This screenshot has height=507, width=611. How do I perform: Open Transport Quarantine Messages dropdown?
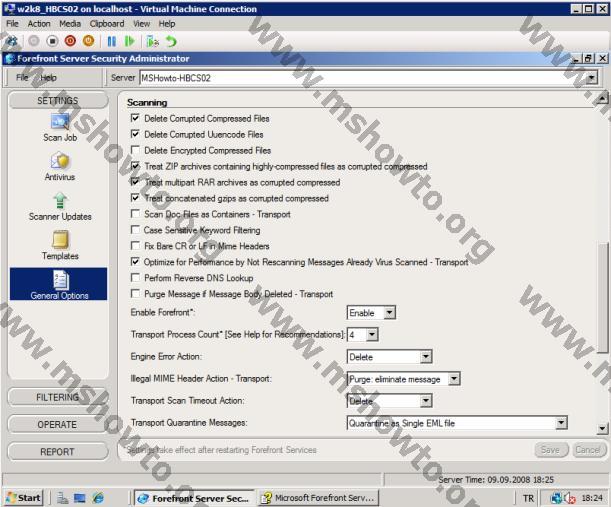click(561, 423)
